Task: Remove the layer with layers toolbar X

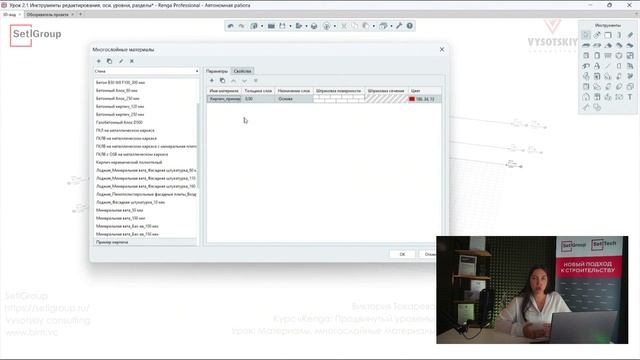Action: [x=256, y=81]
